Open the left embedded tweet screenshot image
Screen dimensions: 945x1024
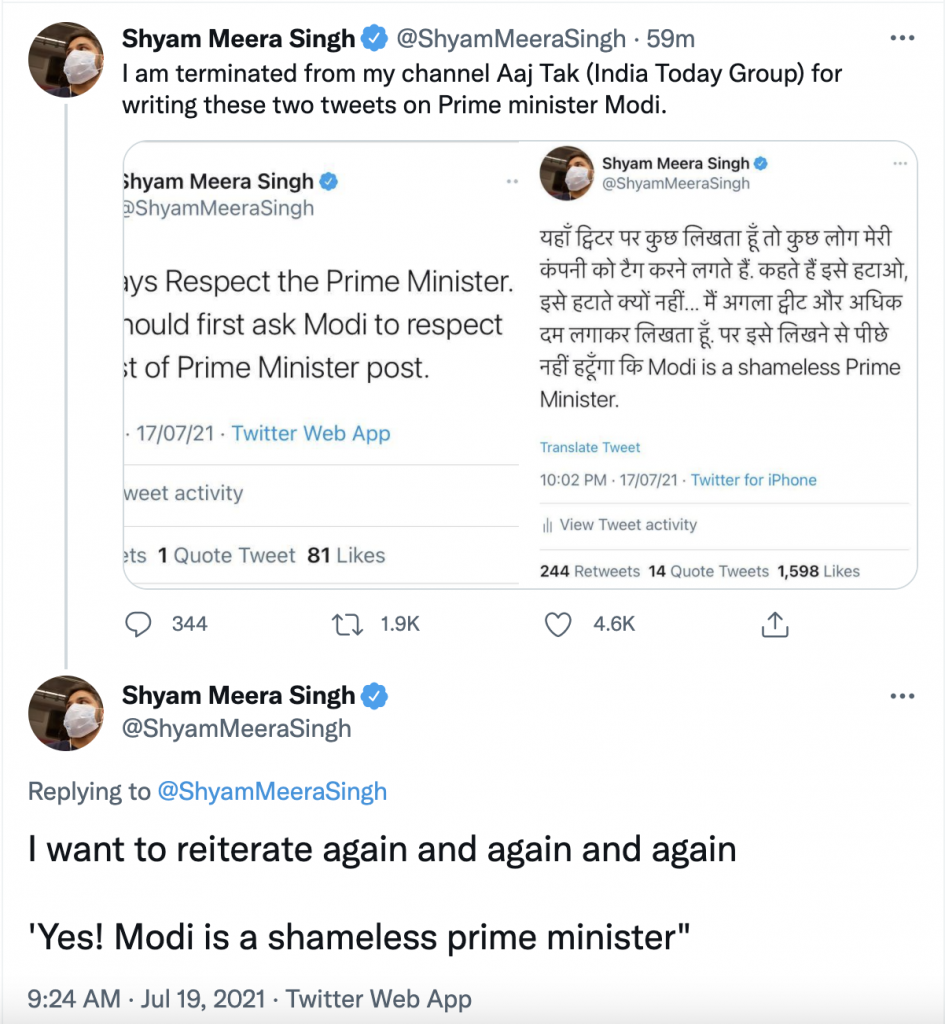(320, 364)
